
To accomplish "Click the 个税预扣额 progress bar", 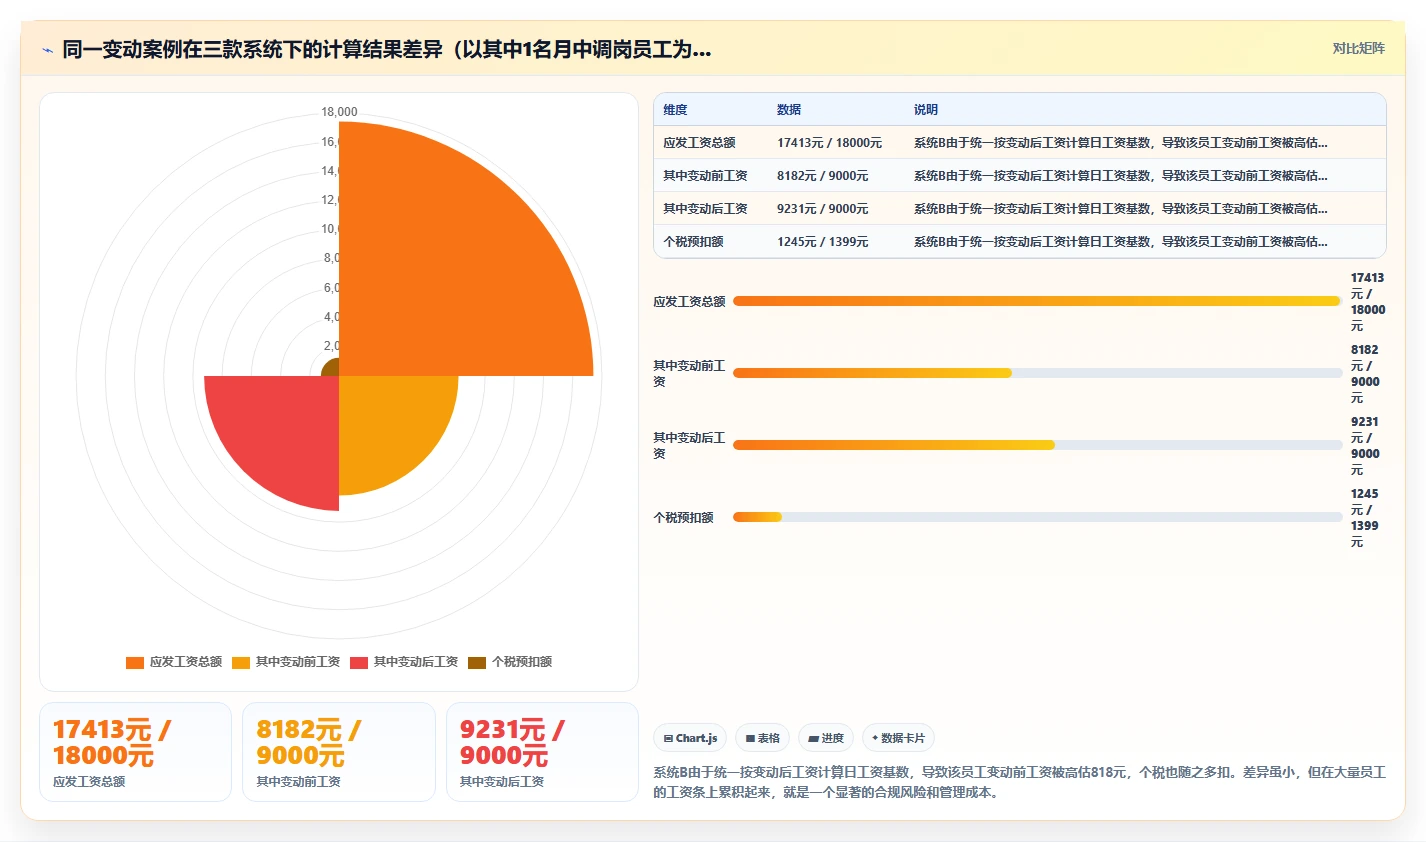I will (1038, 517).
